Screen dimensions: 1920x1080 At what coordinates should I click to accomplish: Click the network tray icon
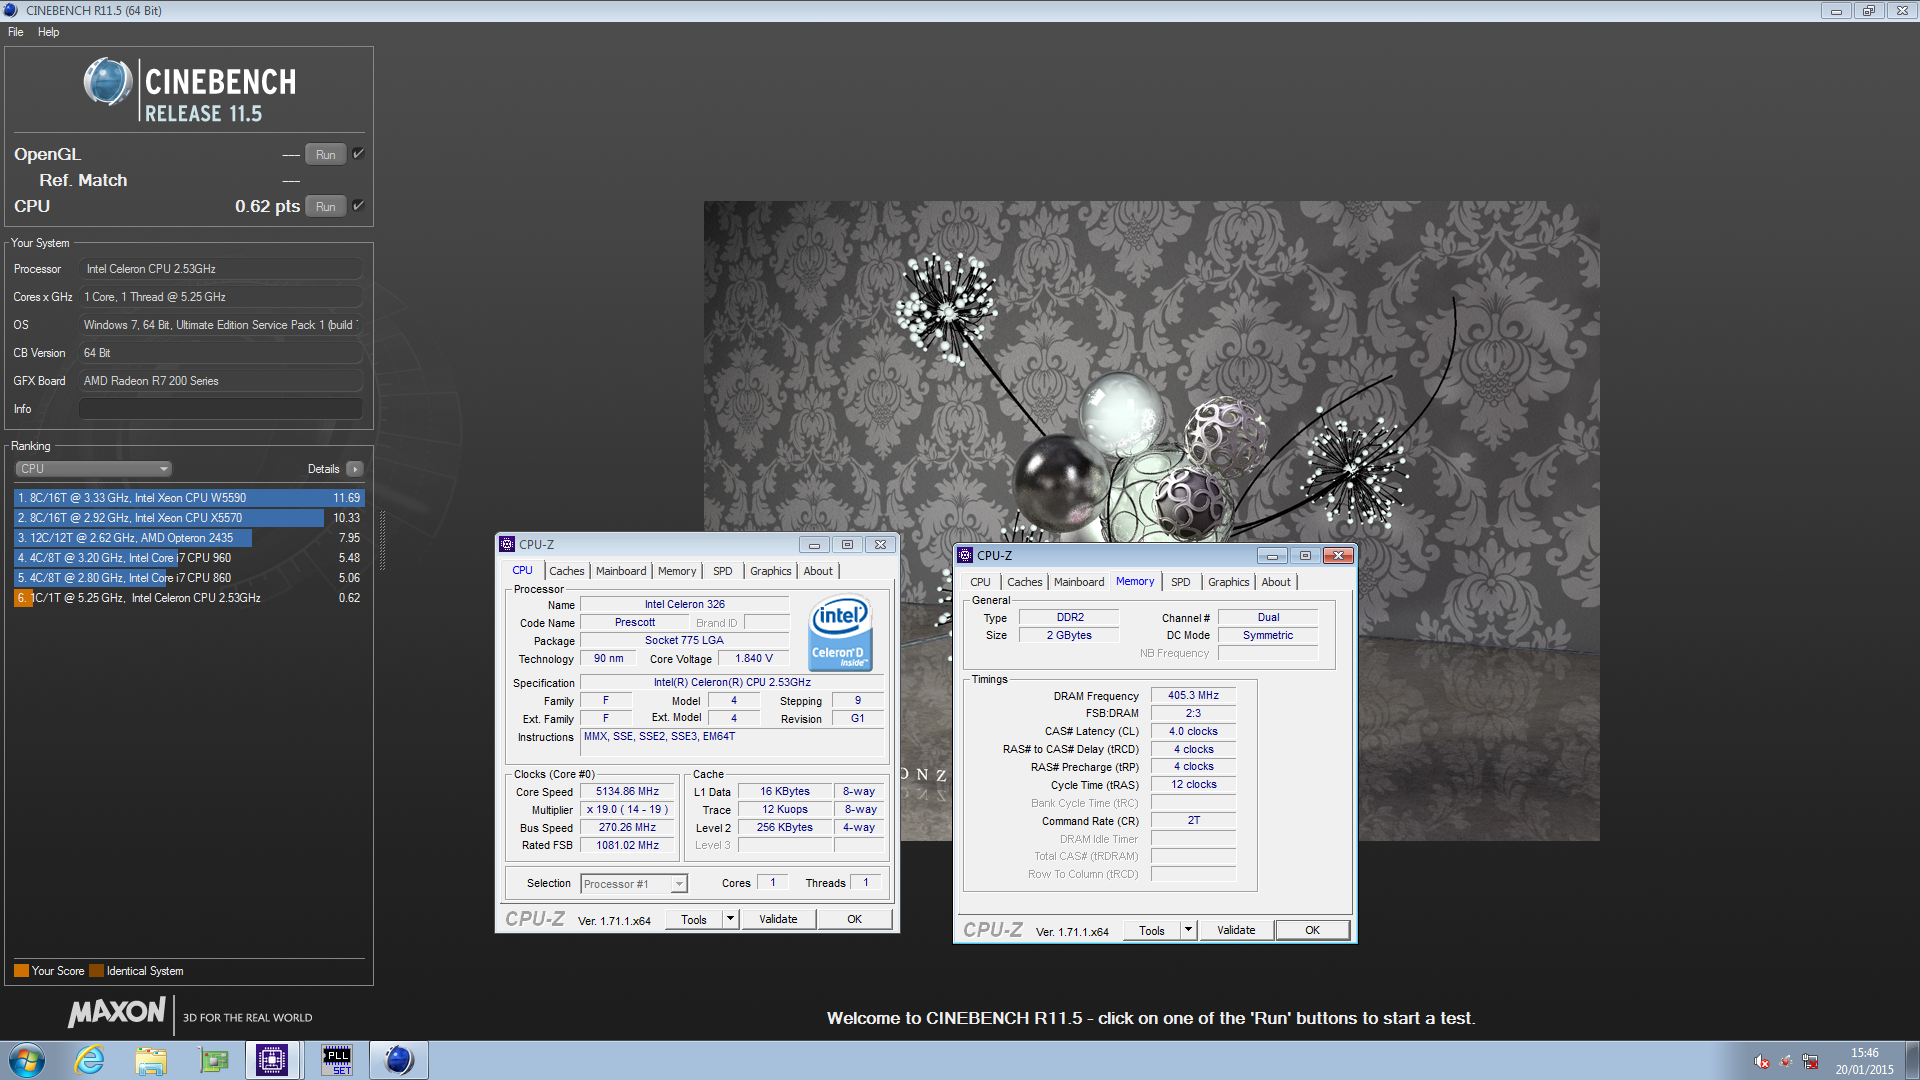pos(1810,1061)
